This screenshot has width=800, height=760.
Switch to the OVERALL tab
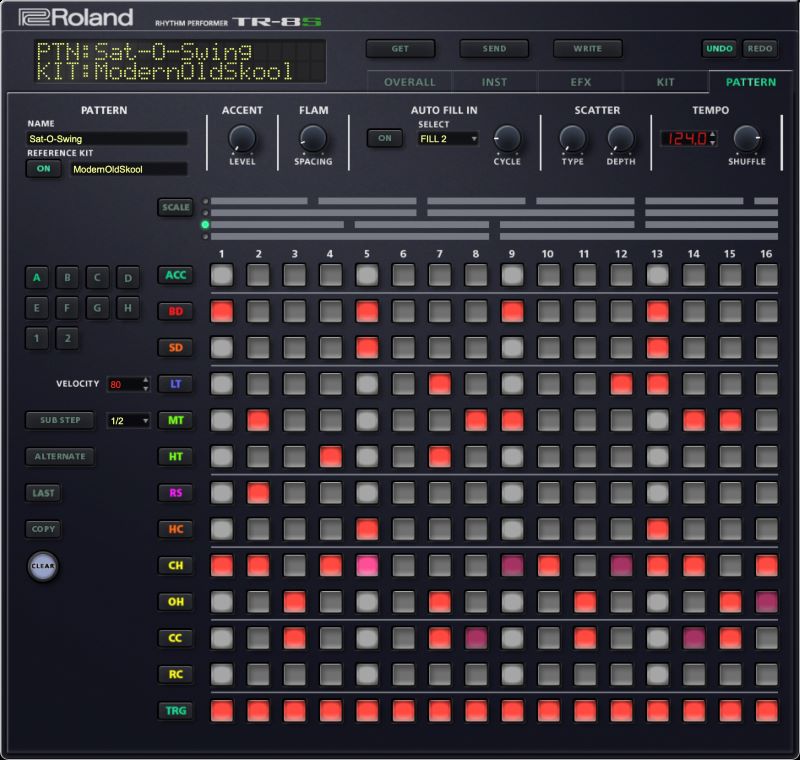[x=410, y=82]
